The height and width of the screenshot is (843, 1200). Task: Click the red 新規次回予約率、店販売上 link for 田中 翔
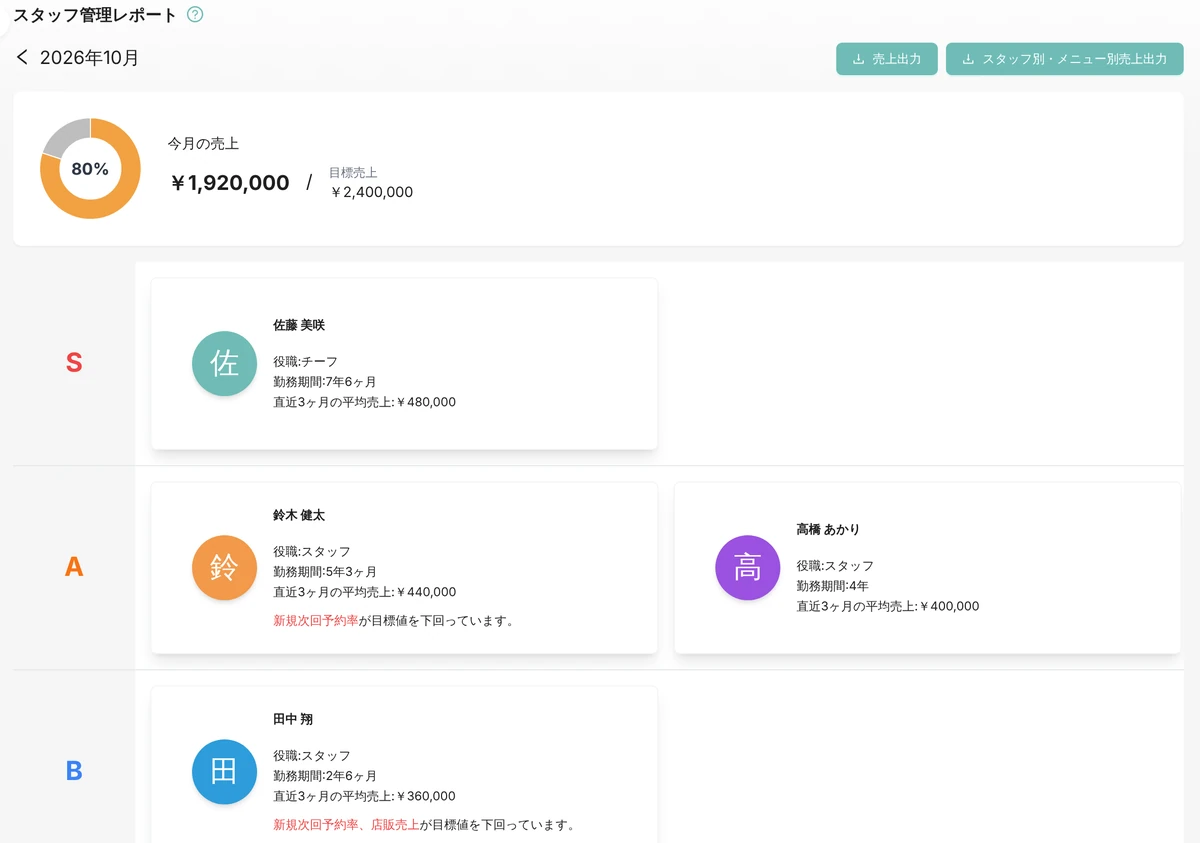pos(346,825)
